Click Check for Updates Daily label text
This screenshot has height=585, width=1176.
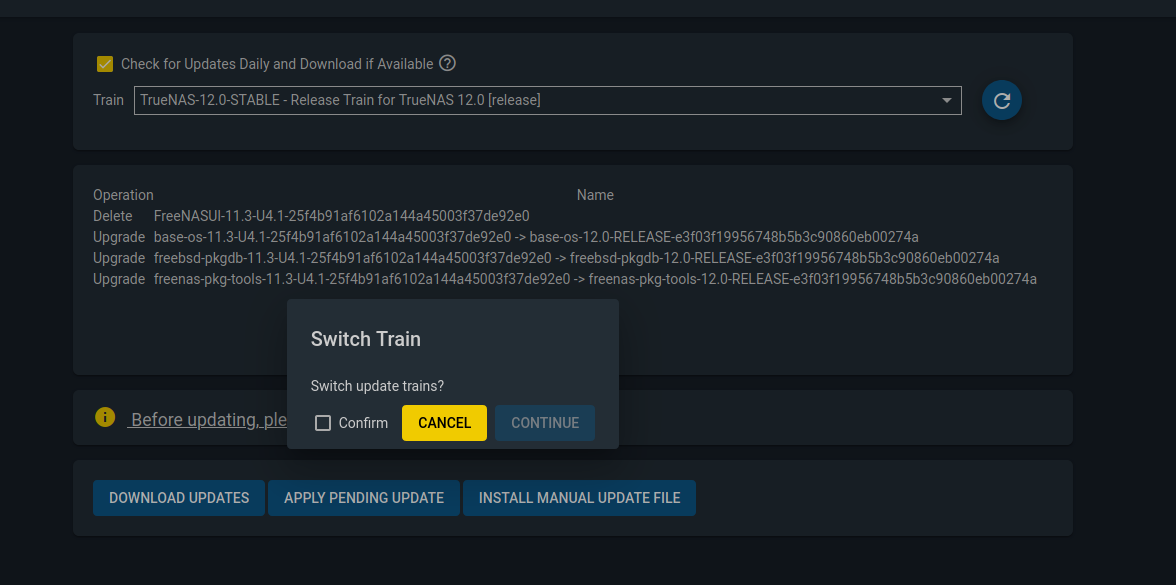click(277, 64)
